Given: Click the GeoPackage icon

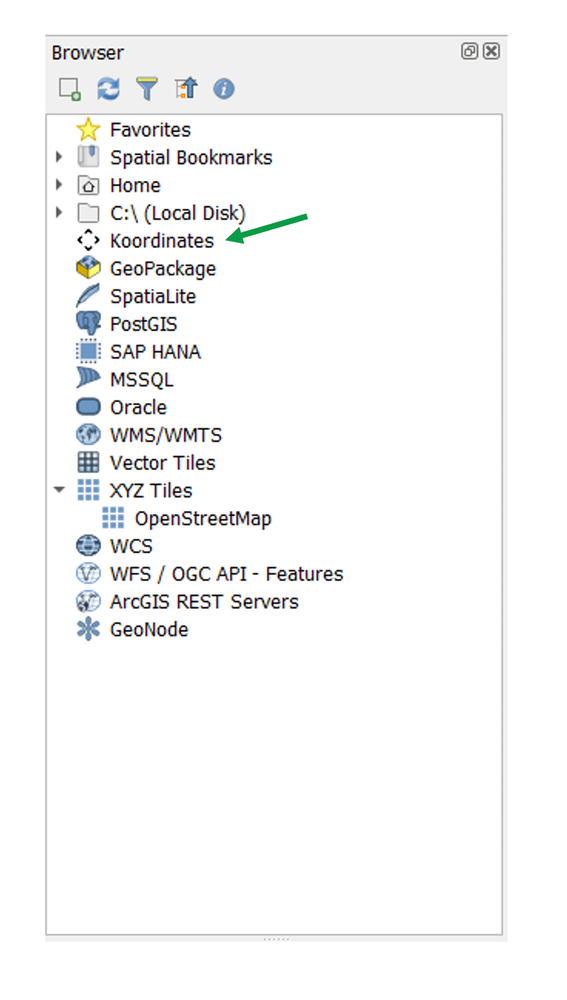Looking at the screenshot, I should pyautogui.click(x=88, y=268).
